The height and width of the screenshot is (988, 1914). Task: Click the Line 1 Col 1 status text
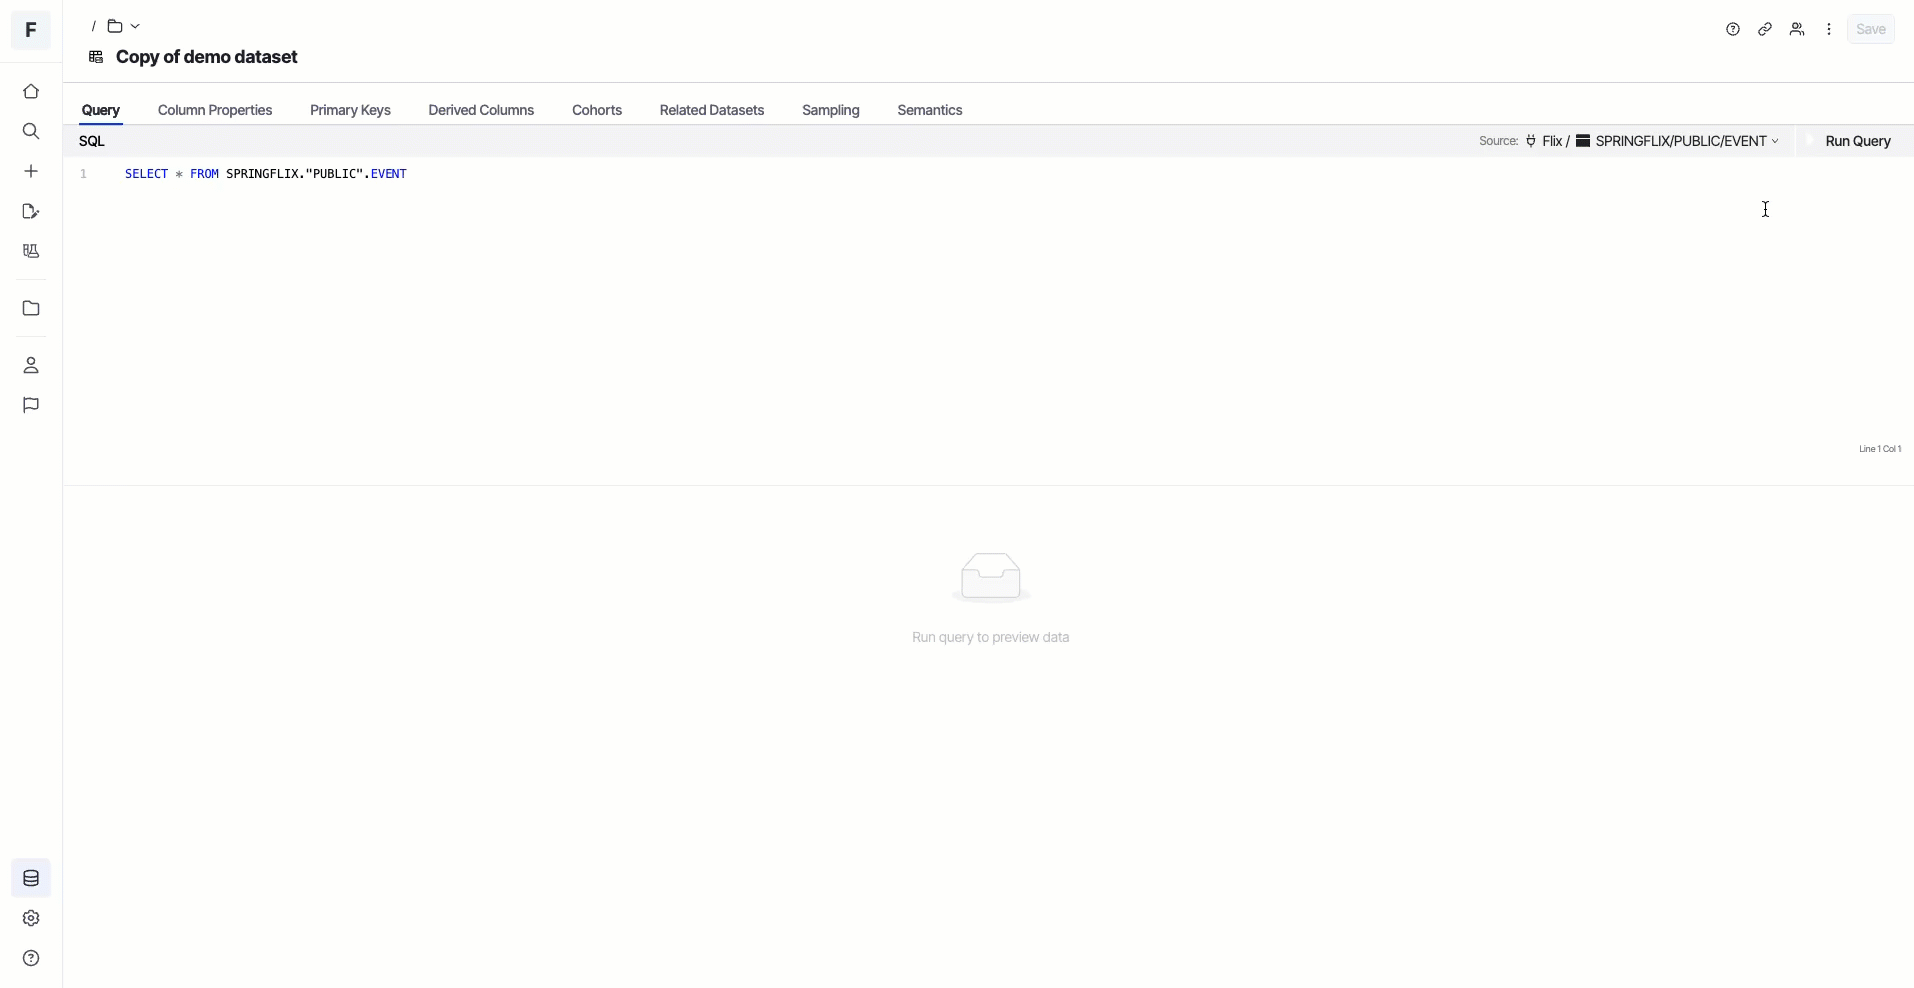(x=1880, y=449)
